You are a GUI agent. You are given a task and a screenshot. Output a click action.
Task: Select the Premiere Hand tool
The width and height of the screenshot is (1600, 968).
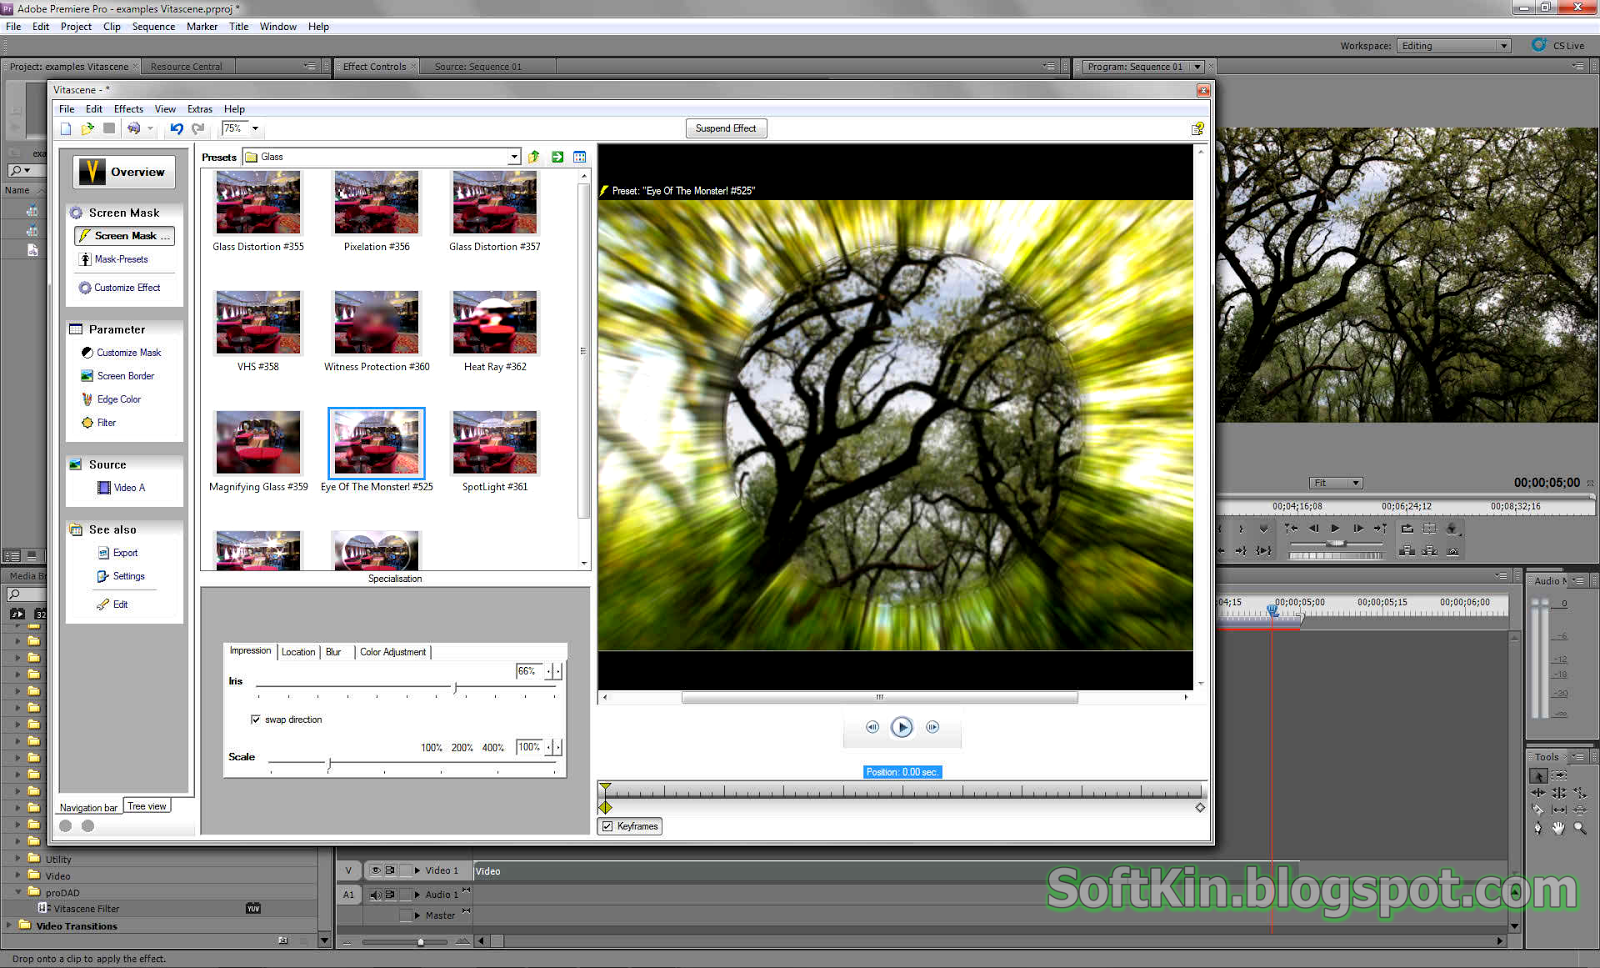1559,828
